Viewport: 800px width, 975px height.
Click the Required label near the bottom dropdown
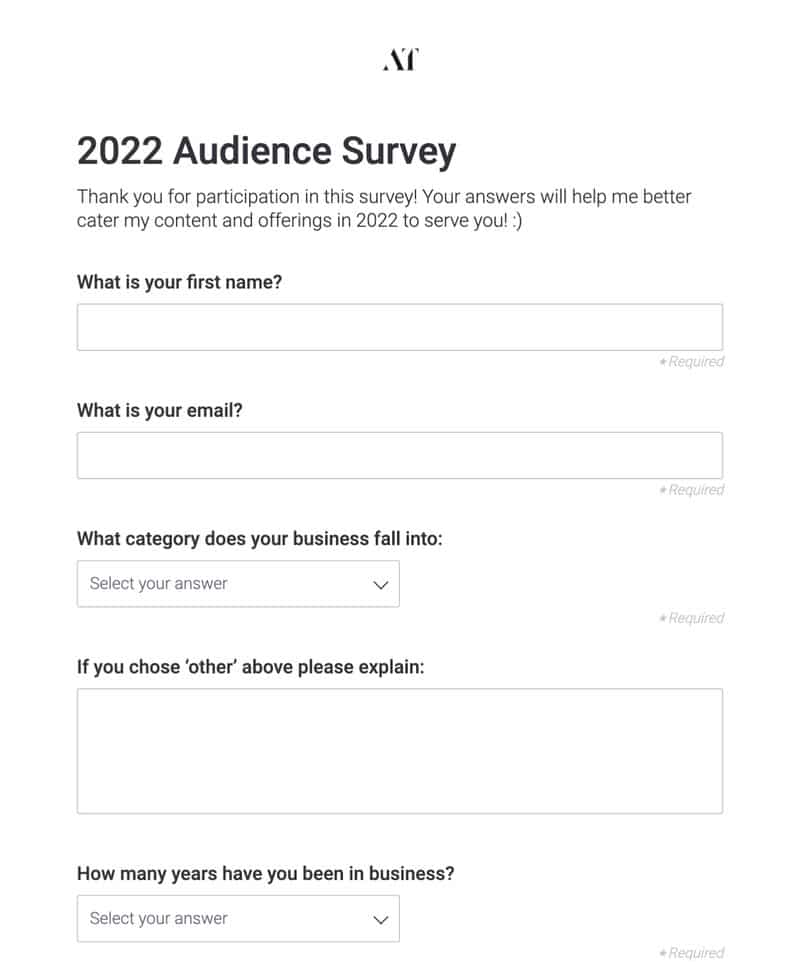(x=692, y=952)
